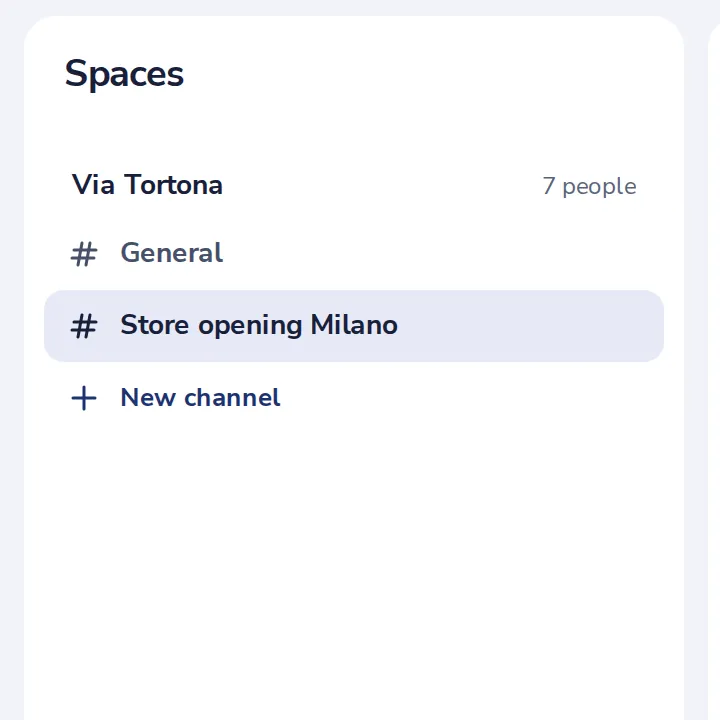Click the word opening in the selected channel
This screenshot has height=720, width=720.
click(x=250, y=326)
